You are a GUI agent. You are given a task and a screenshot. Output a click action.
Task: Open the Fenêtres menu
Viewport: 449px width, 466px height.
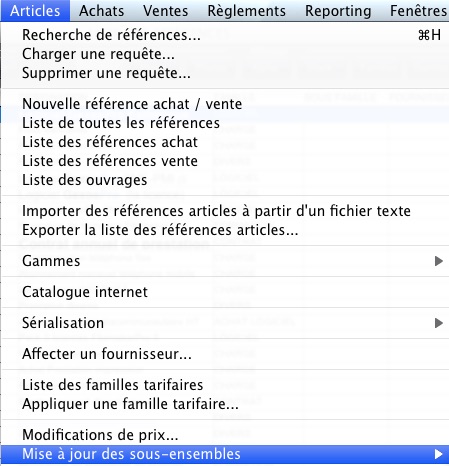pyautogui.click(x=418, y=11)
